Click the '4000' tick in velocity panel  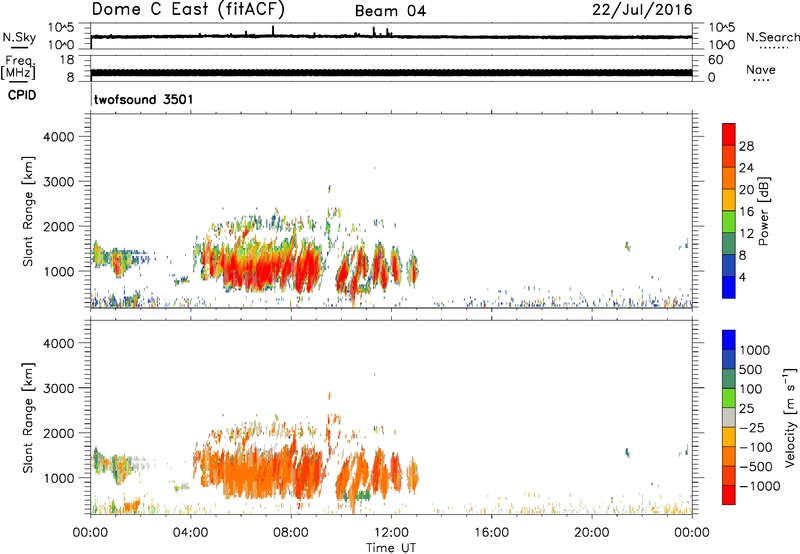(59, 343)
